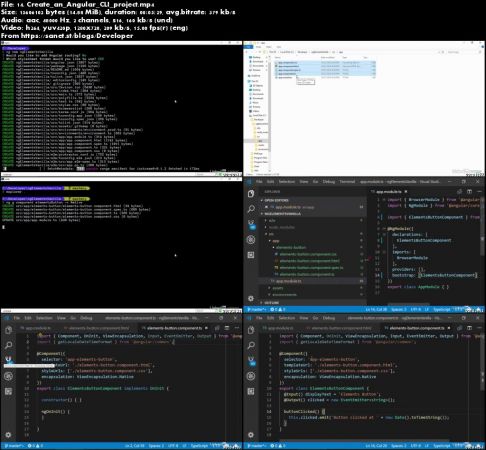The width and height of the screenshot is (486, 450).
Task: Click UTF-8 encoding in ngOnInit window status bar
Action: (173, 446)
